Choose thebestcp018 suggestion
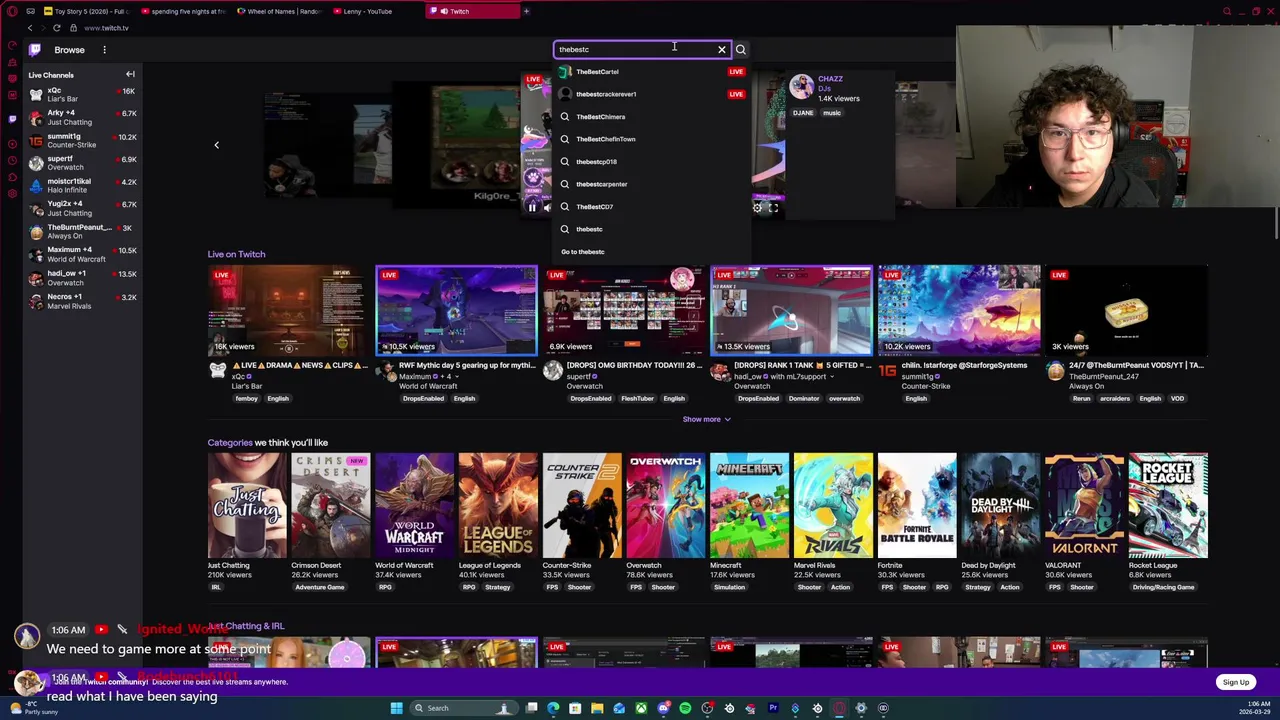This screenshot has width=1280, height=720. [652, 162]
